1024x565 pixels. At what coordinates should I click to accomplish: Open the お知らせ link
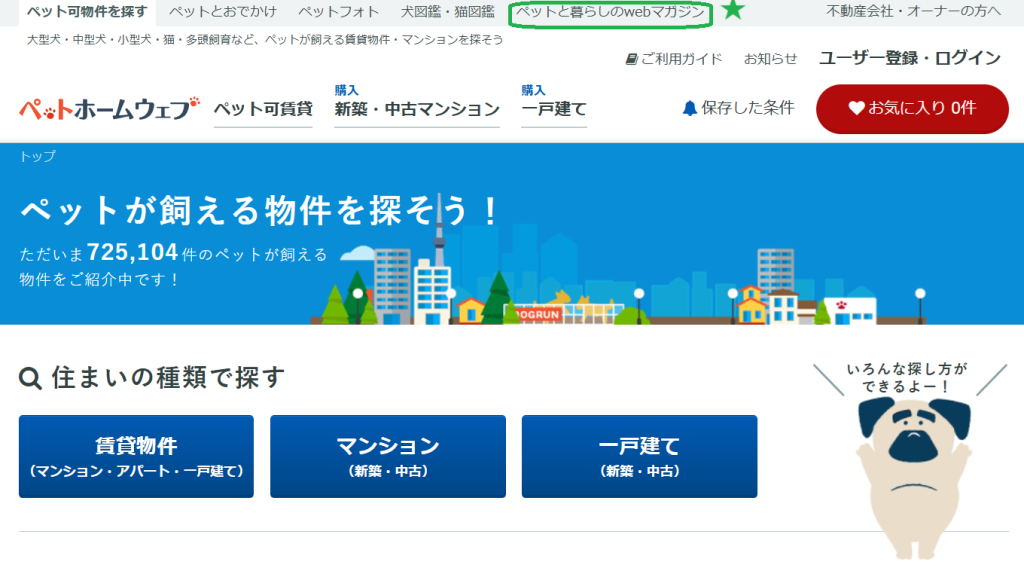(x=770, y=59)
